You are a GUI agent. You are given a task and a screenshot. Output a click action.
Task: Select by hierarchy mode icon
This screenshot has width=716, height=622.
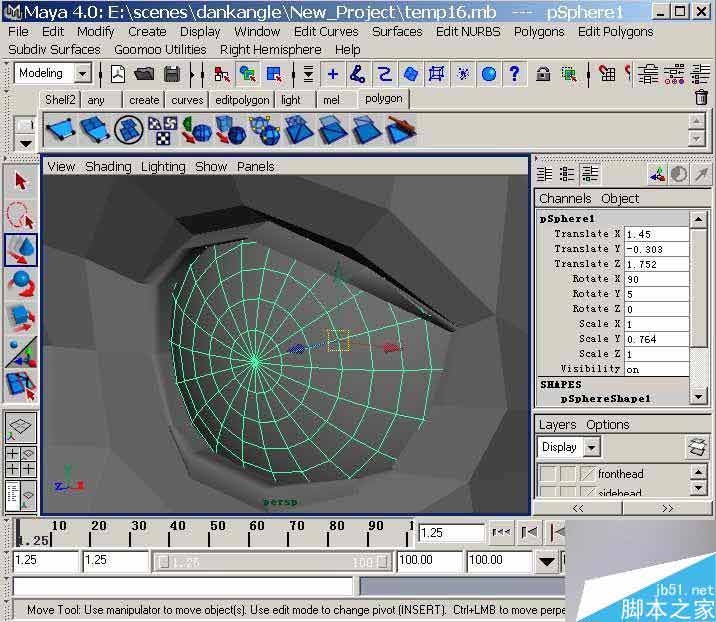[x=221, y=74]
